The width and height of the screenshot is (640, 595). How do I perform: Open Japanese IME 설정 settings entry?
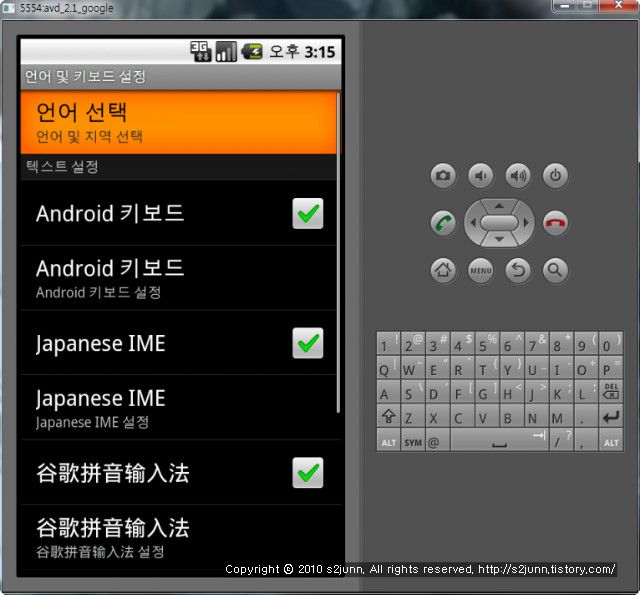(x=179, y=408)
